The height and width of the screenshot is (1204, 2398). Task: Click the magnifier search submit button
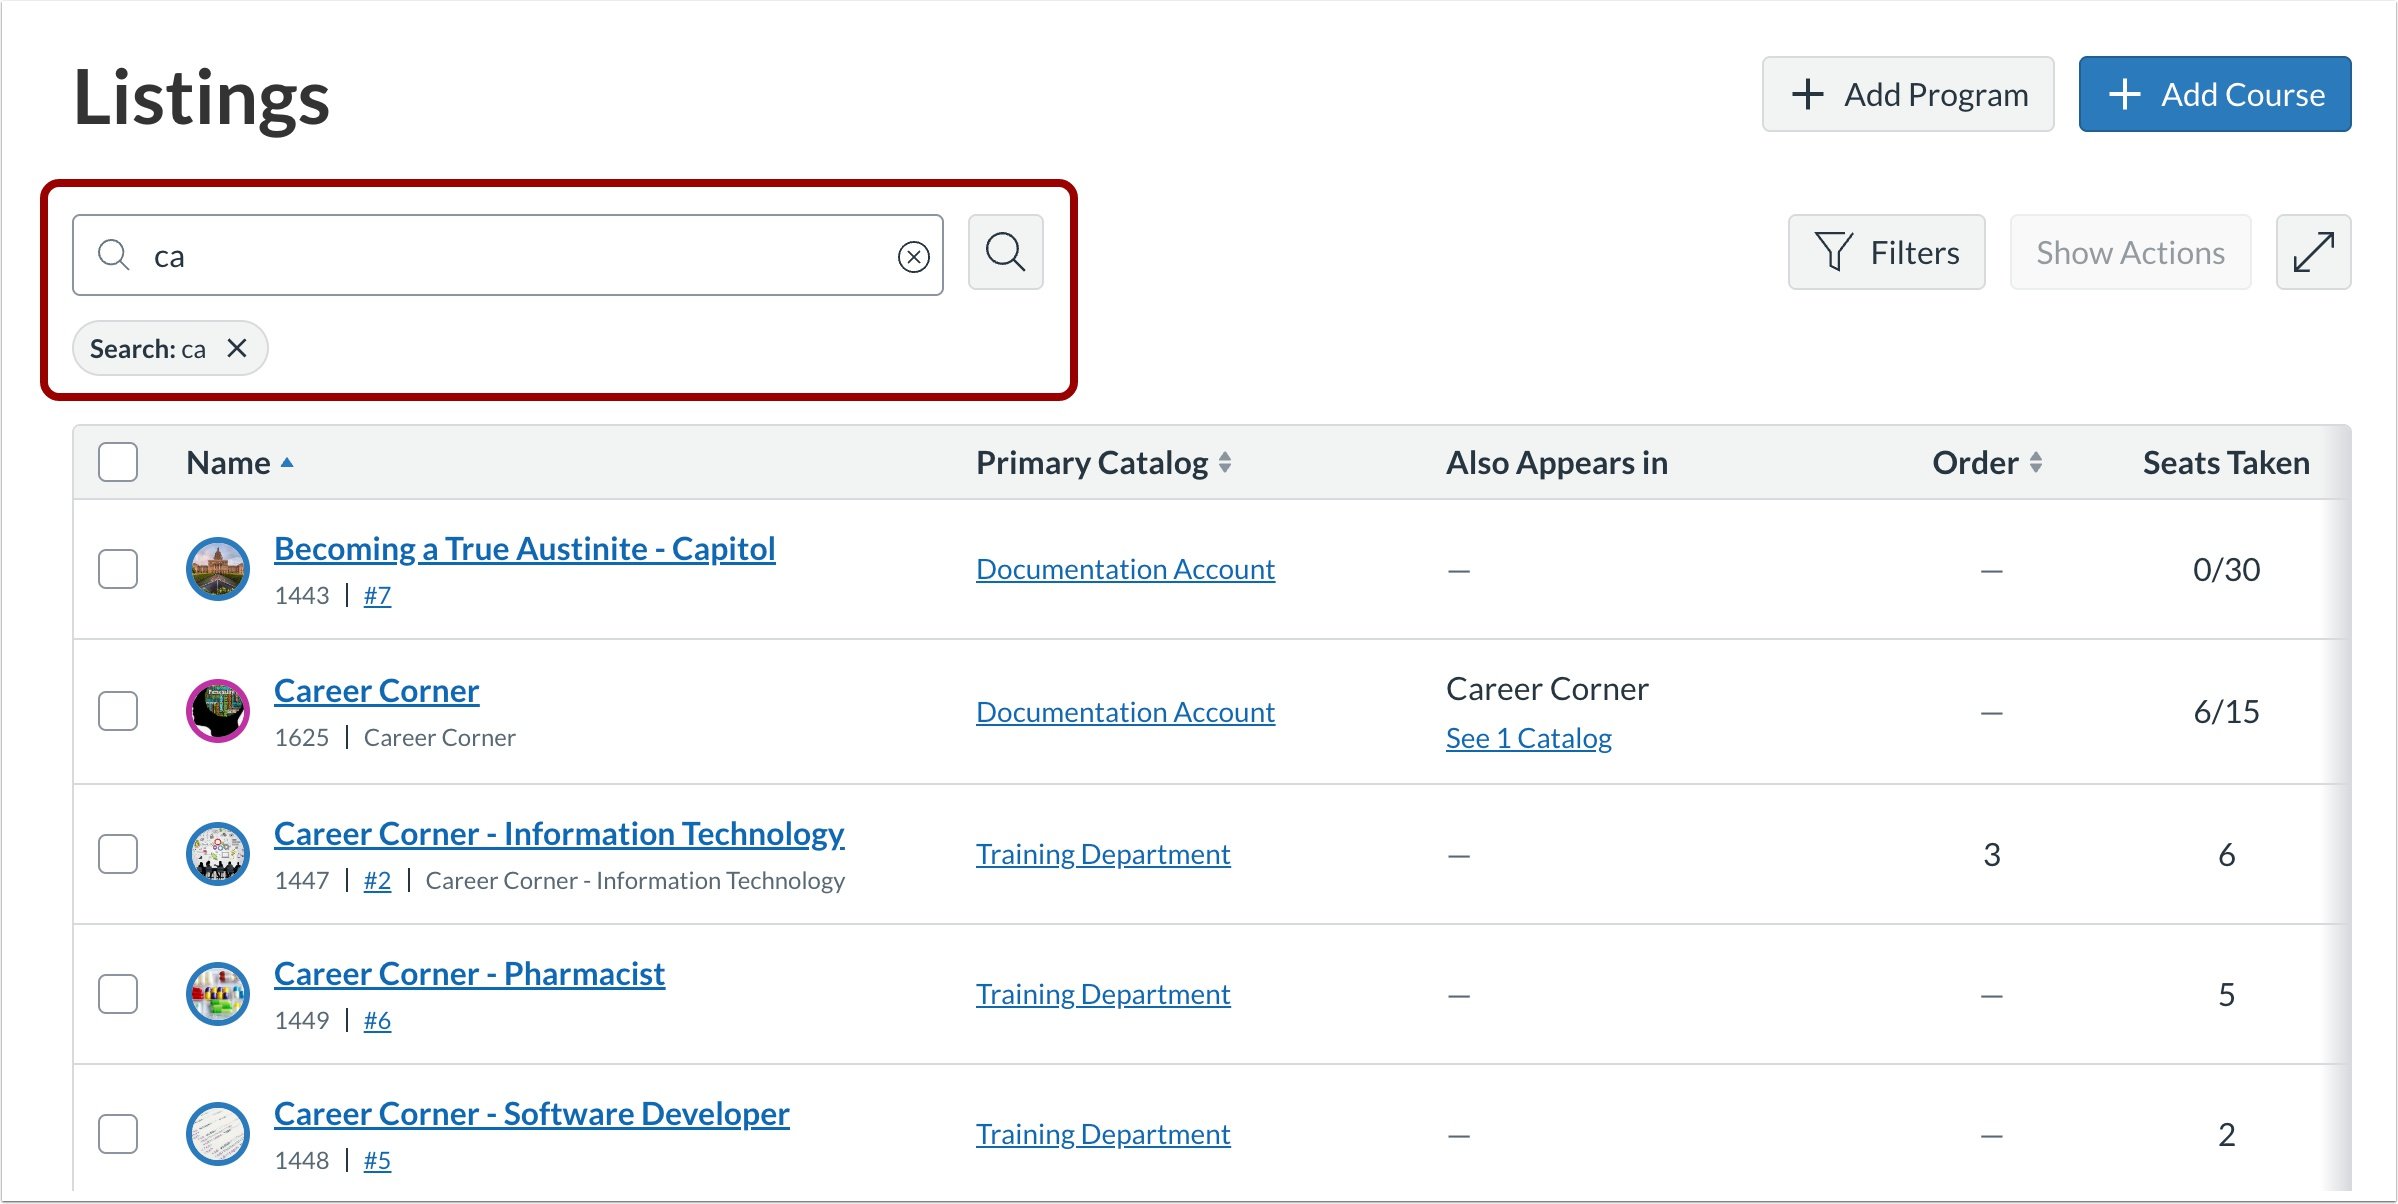click(x=1005, y=253)
